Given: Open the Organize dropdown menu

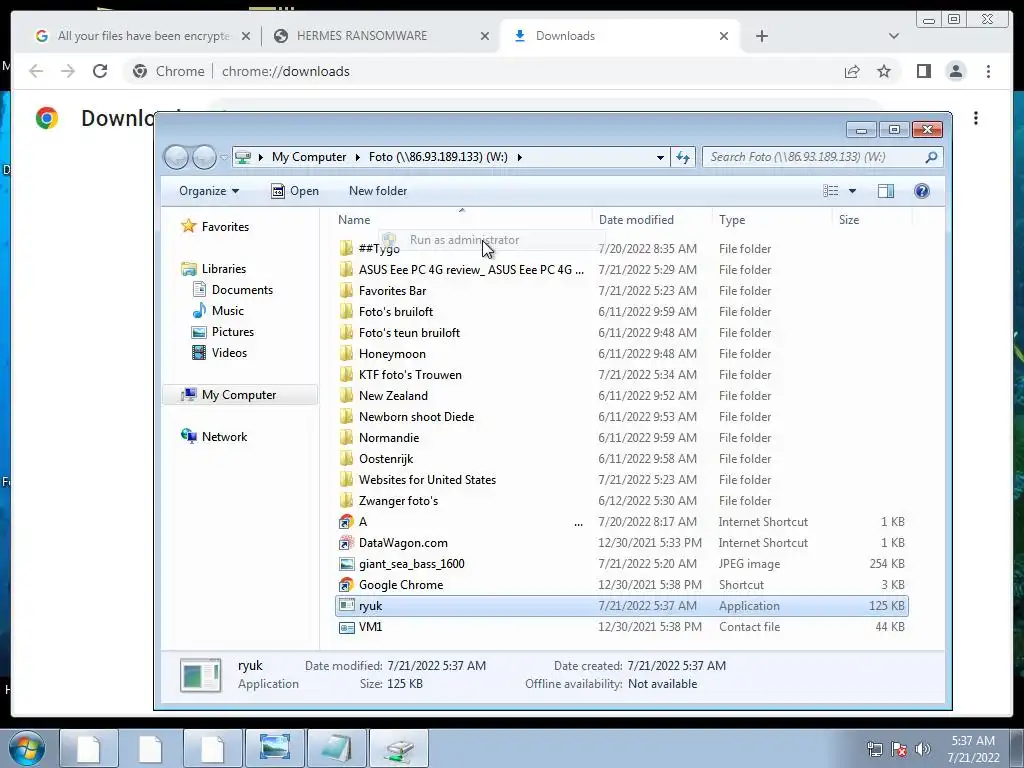Looking at the screenshot, I should [x=209, y=191].
